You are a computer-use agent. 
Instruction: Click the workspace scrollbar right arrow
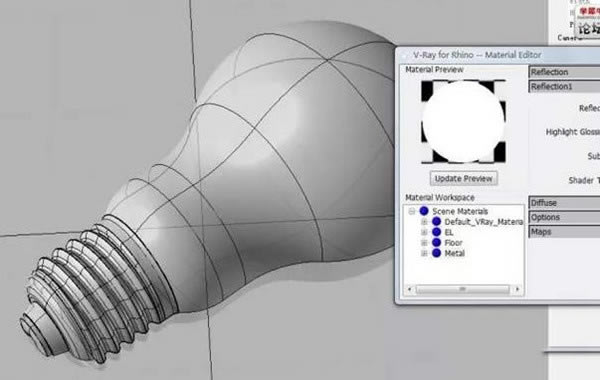click(517, 289)
